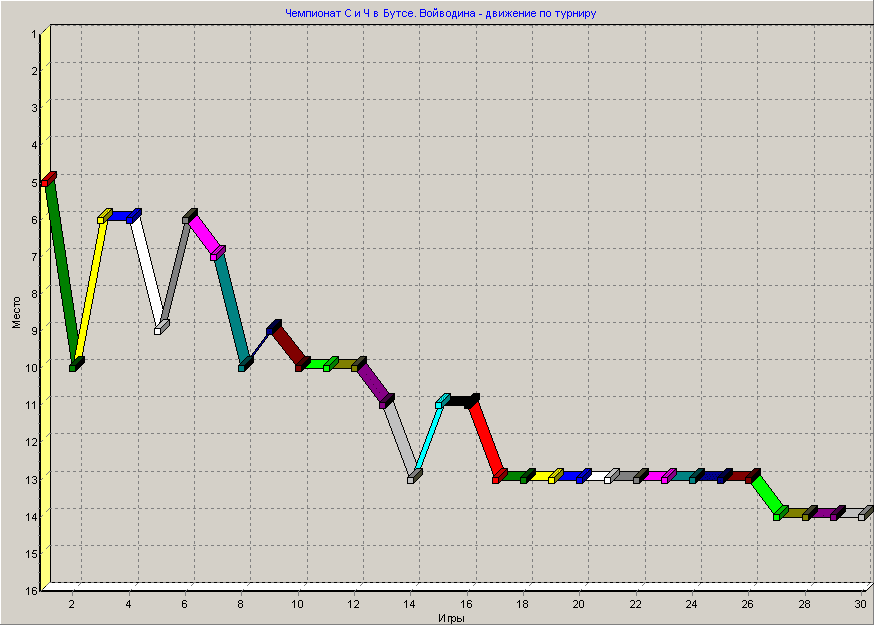Image resolution: width=874 pixels, height=625 pixels.
Task: Select the lime marker at game 27, place 14
Action: pos(781,513)
